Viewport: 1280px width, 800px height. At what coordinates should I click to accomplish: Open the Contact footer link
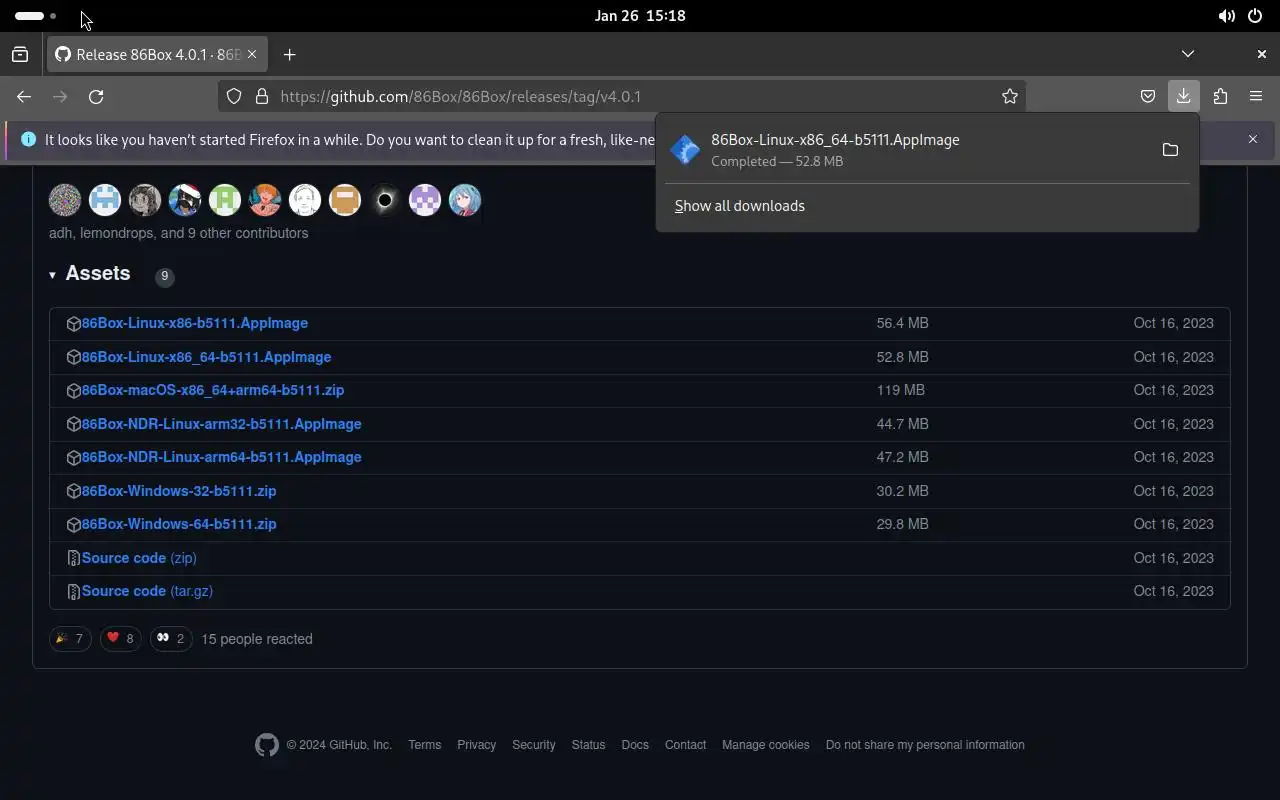click(685, 745)
